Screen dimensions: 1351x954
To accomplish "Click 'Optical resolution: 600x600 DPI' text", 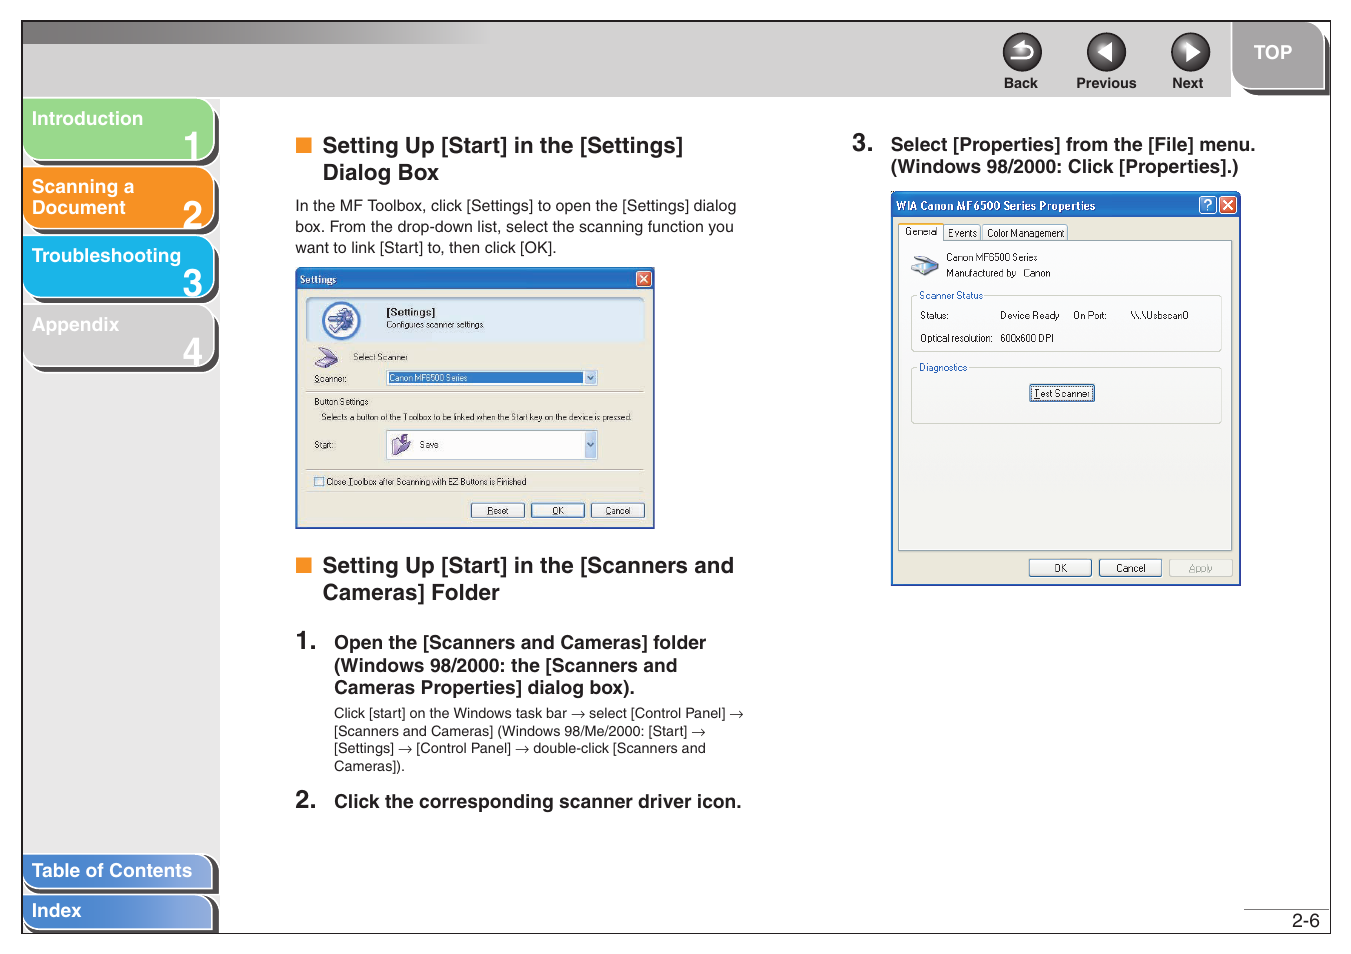I will (x=987, y=338).
